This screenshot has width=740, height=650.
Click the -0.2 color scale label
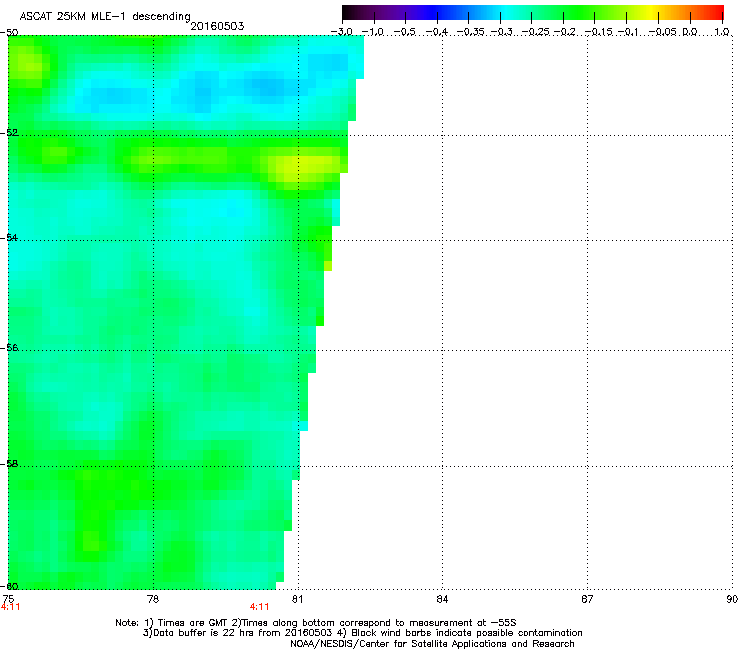click(564, 32)
